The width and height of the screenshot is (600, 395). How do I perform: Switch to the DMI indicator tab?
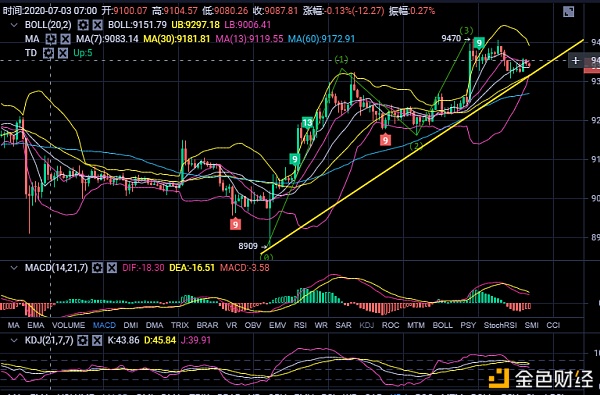click(x=131, y=325)
